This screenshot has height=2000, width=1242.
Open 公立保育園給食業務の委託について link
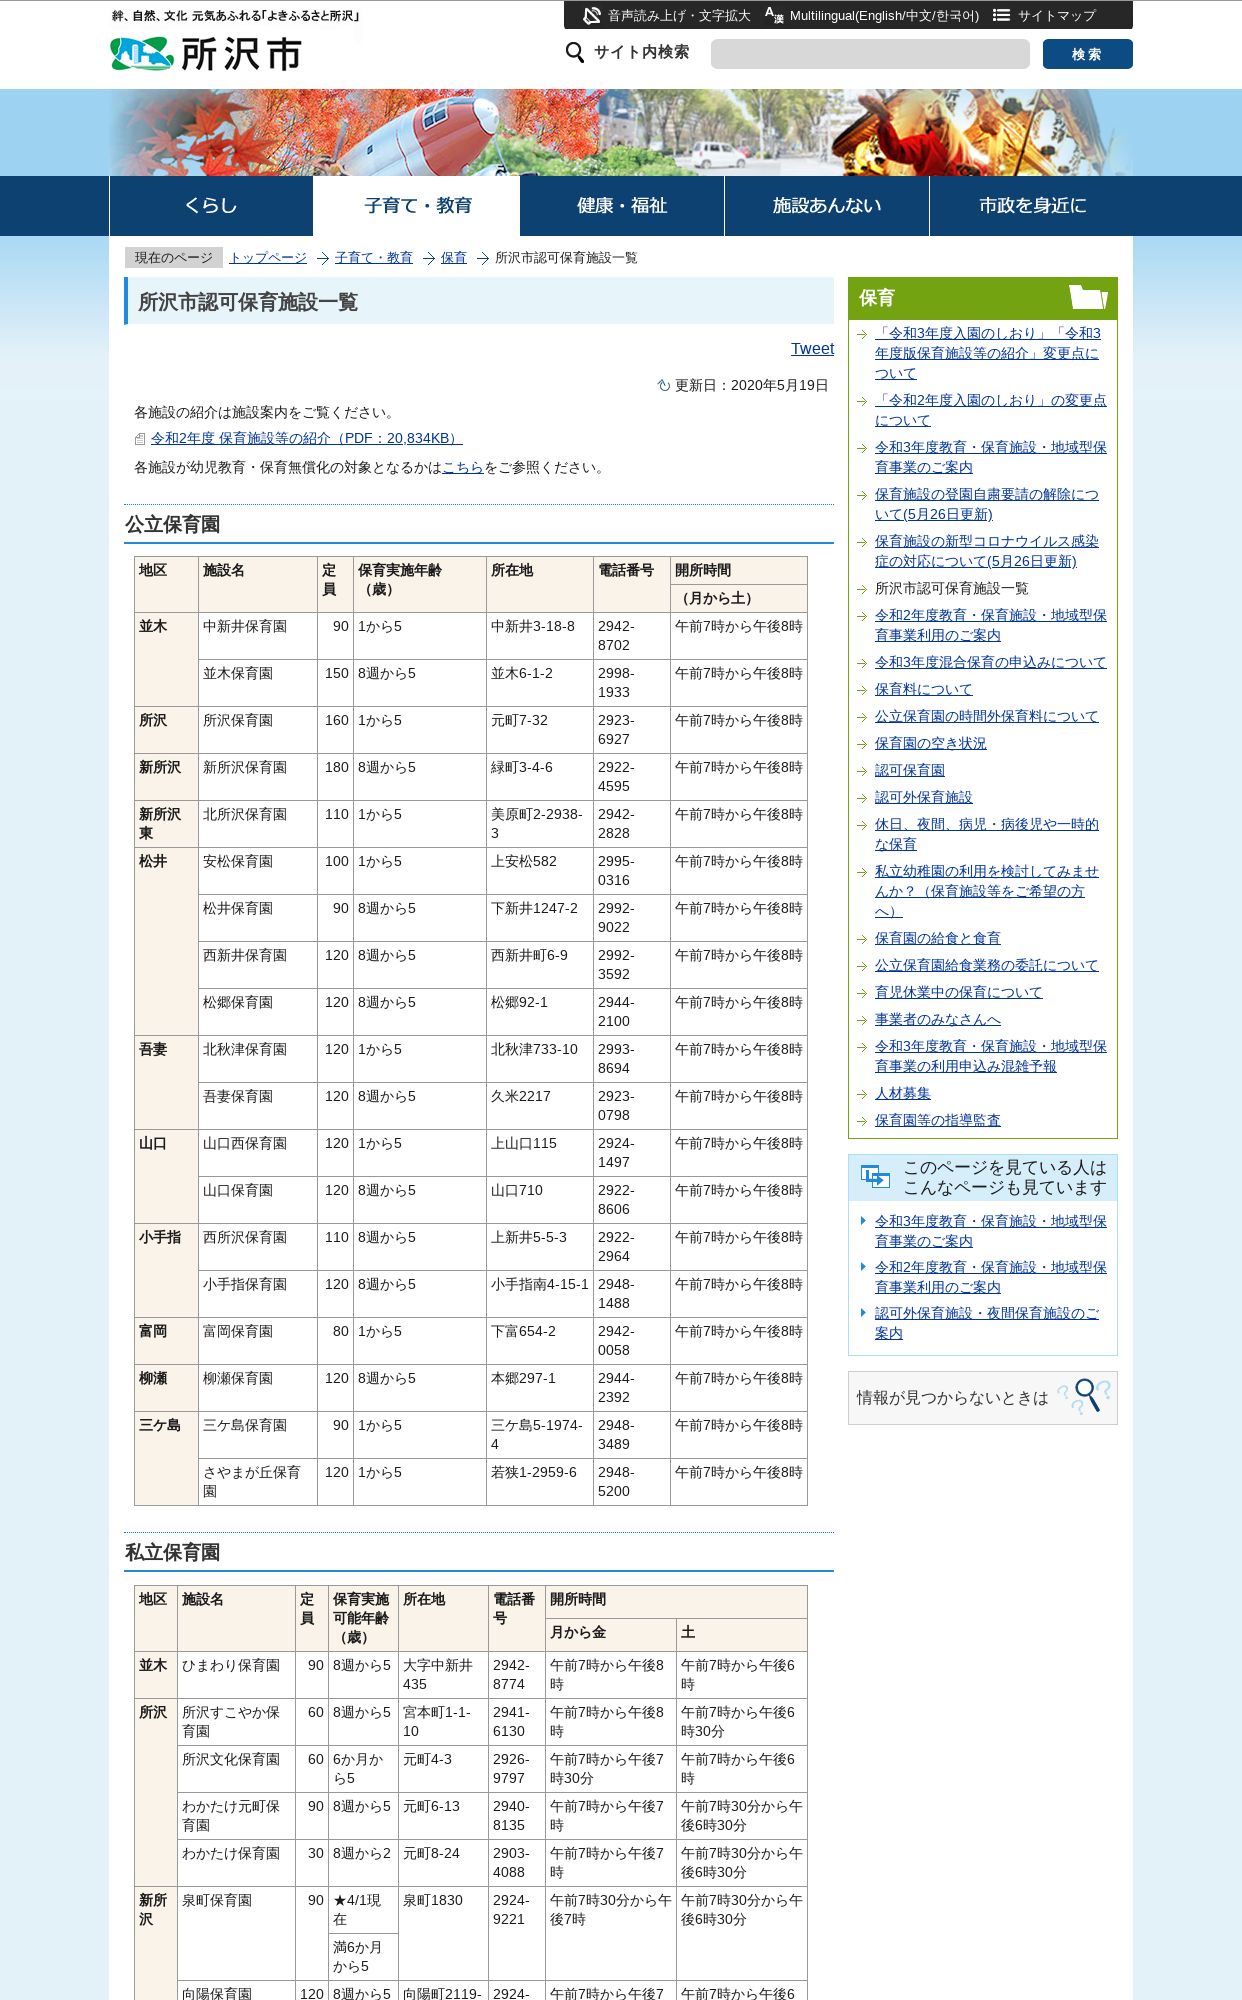click(x=987, y=965)
